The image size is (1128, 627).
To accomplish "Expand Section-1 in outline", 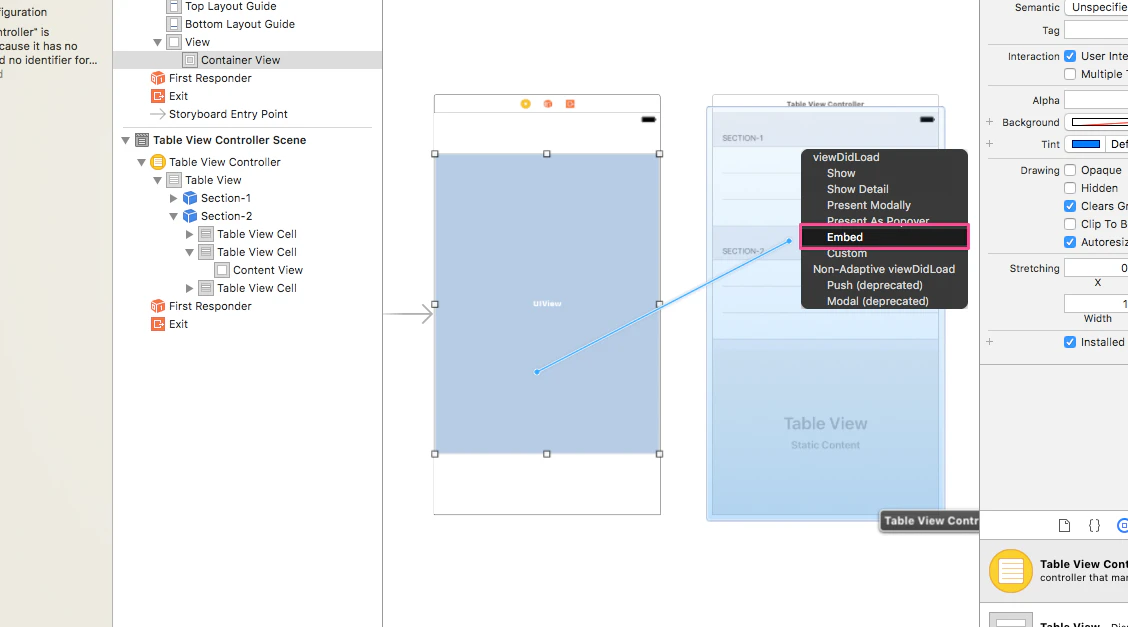I will [173, 198].
